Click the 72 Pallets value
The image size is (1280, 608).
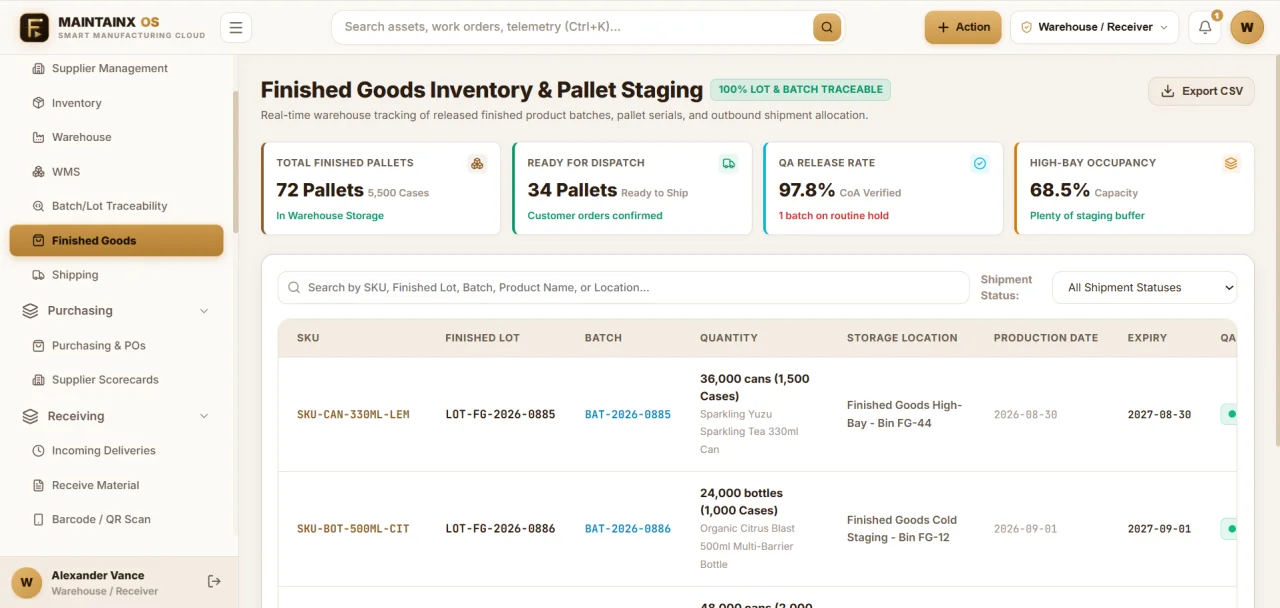click(x=320, y=190)
